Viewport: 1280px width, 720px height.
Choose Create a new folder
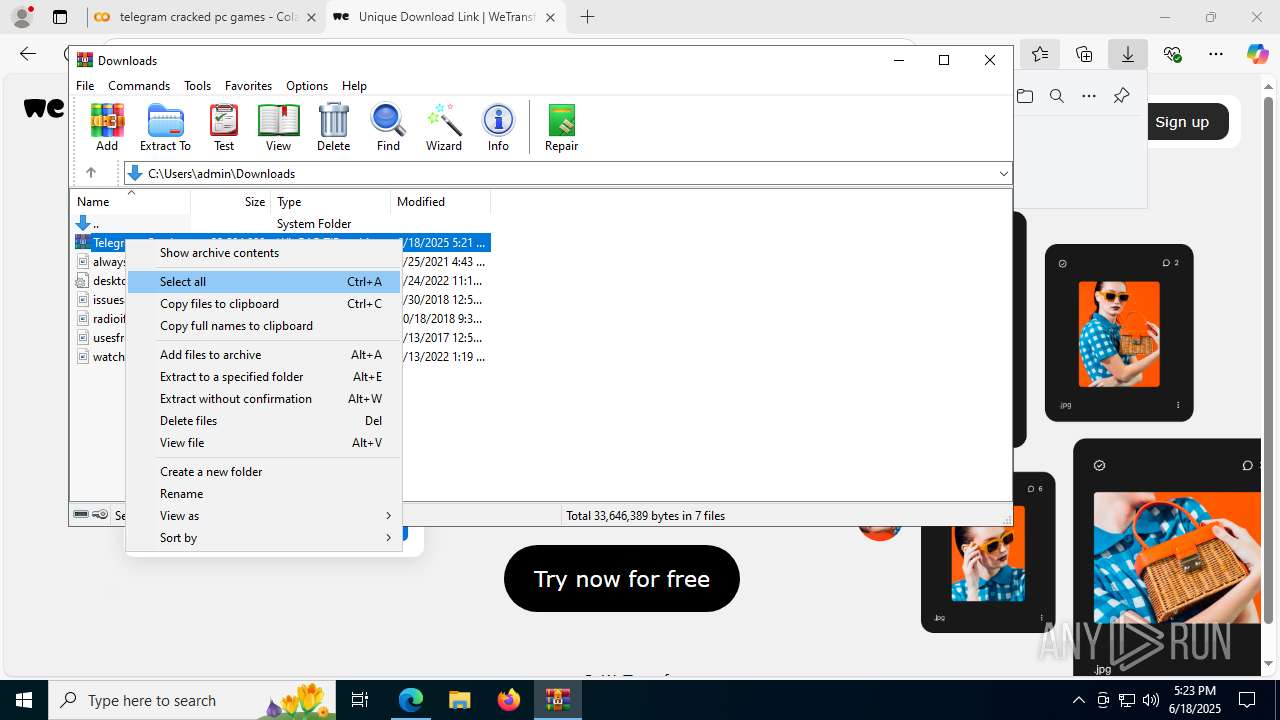pyautogui.click(x=264, y=472)
